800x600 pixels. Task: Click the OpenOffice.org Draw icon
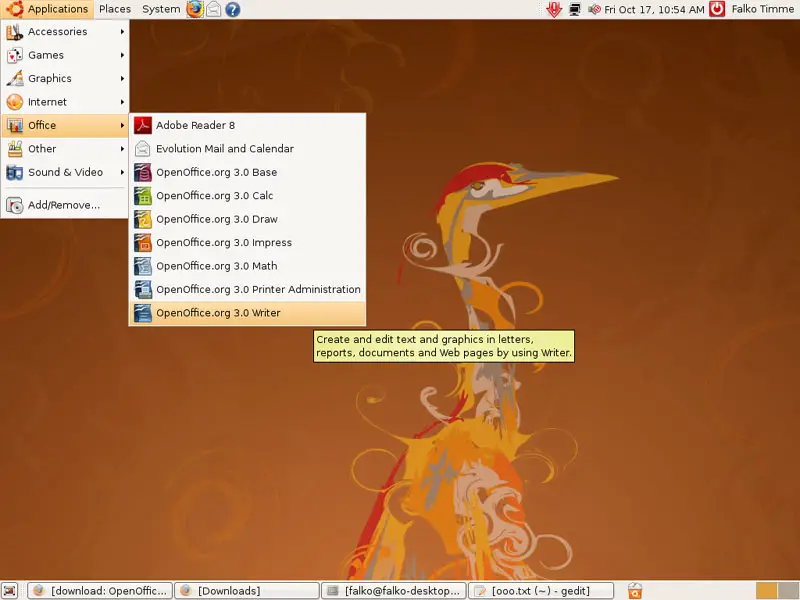click(143, 219)
